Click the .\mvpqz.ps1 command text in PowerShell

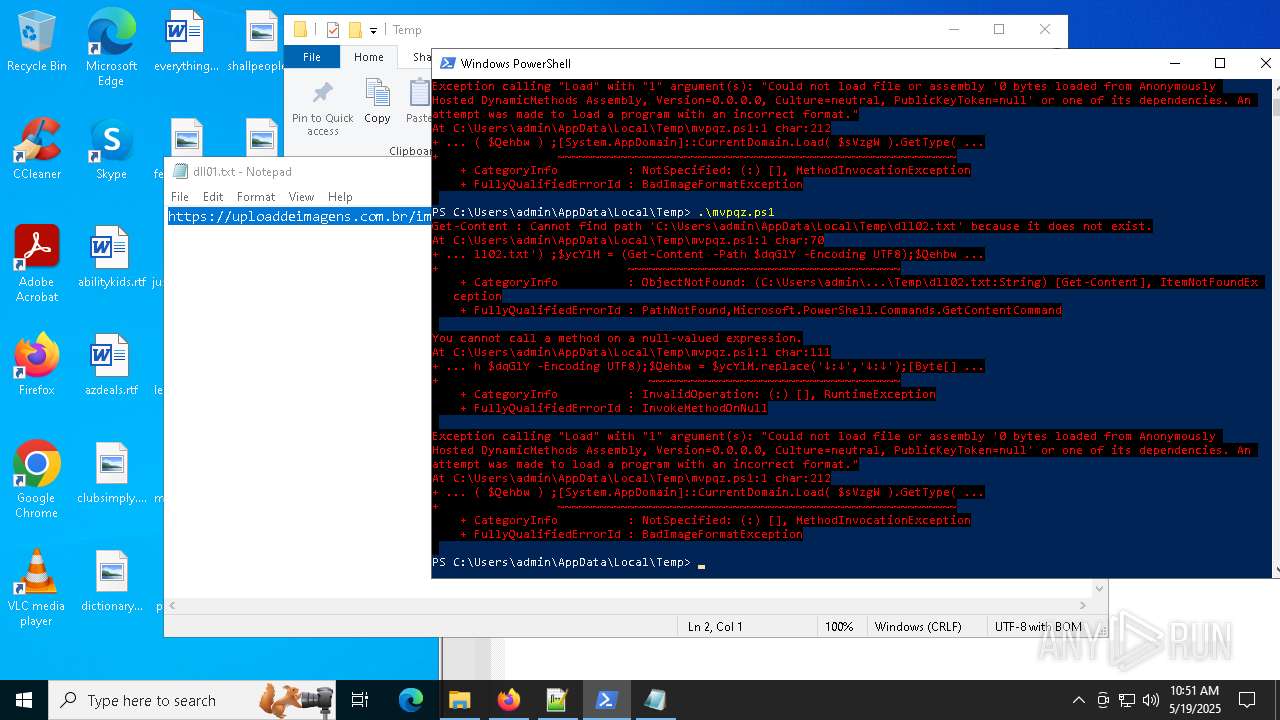click(x=735, y=212)
